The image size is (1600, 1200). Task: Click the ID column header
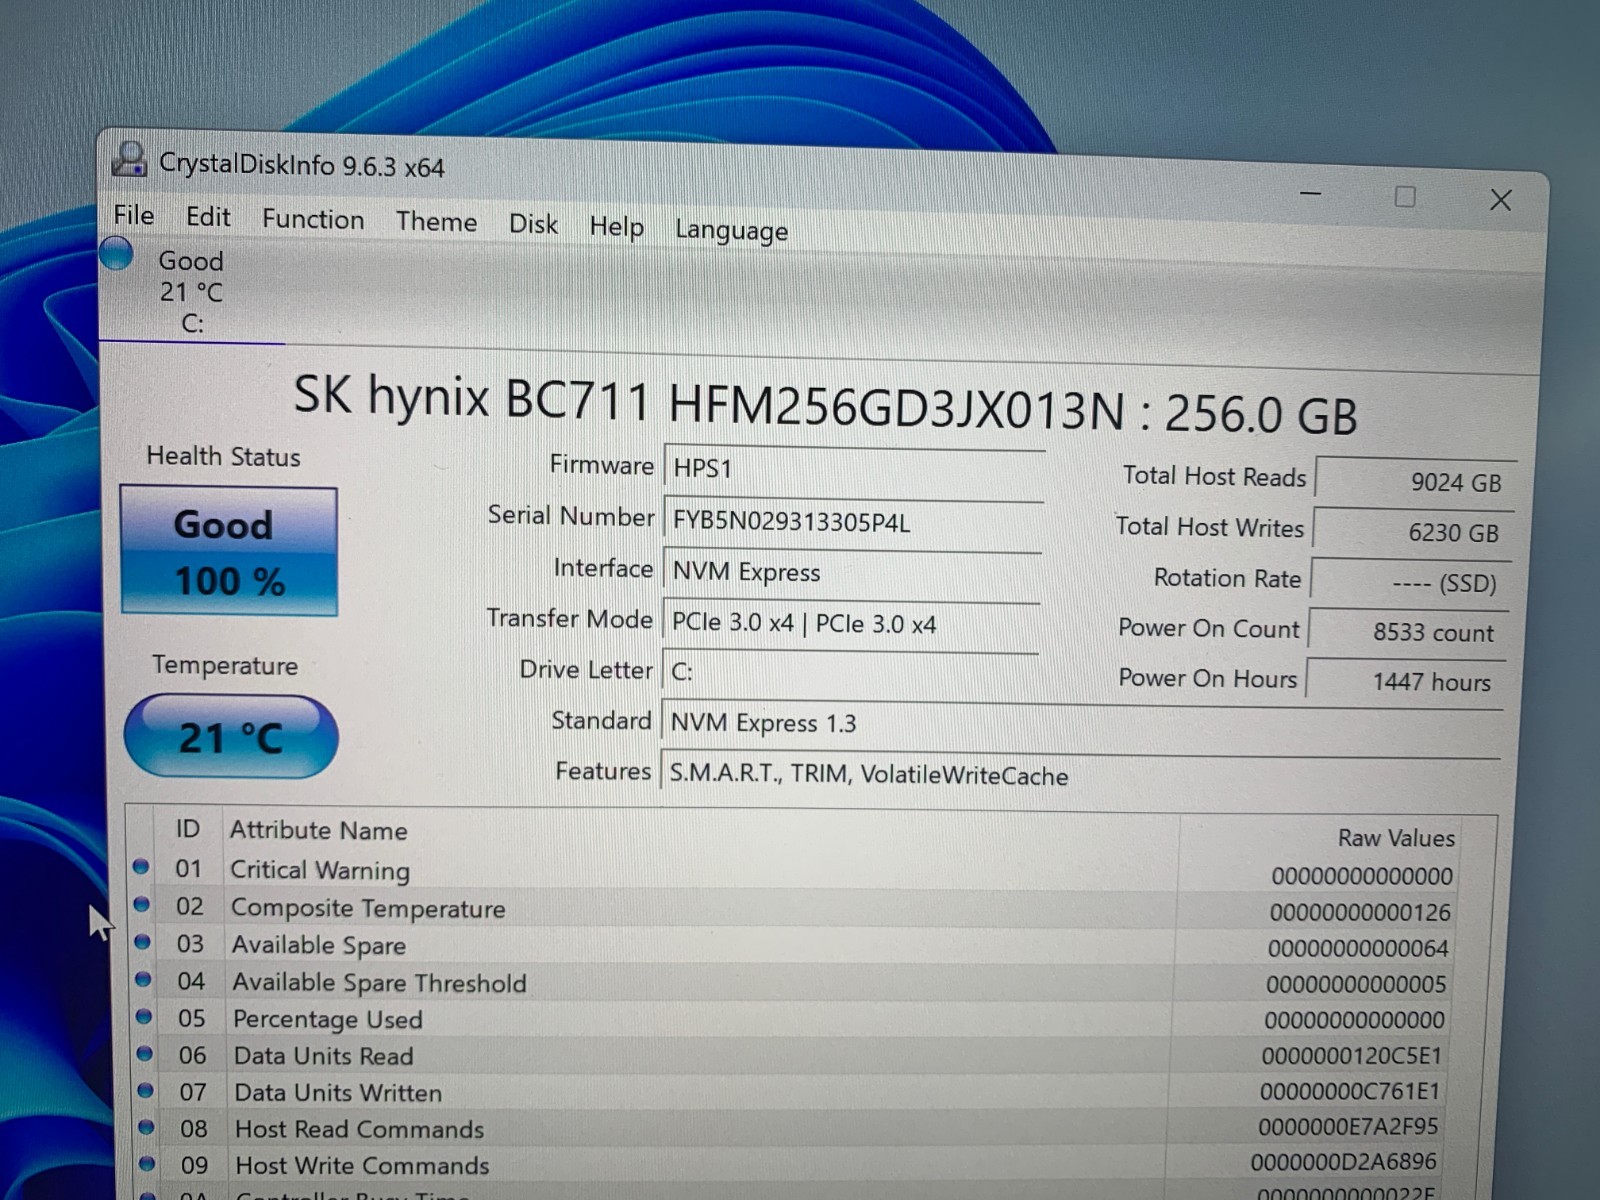tap(188, 828)
